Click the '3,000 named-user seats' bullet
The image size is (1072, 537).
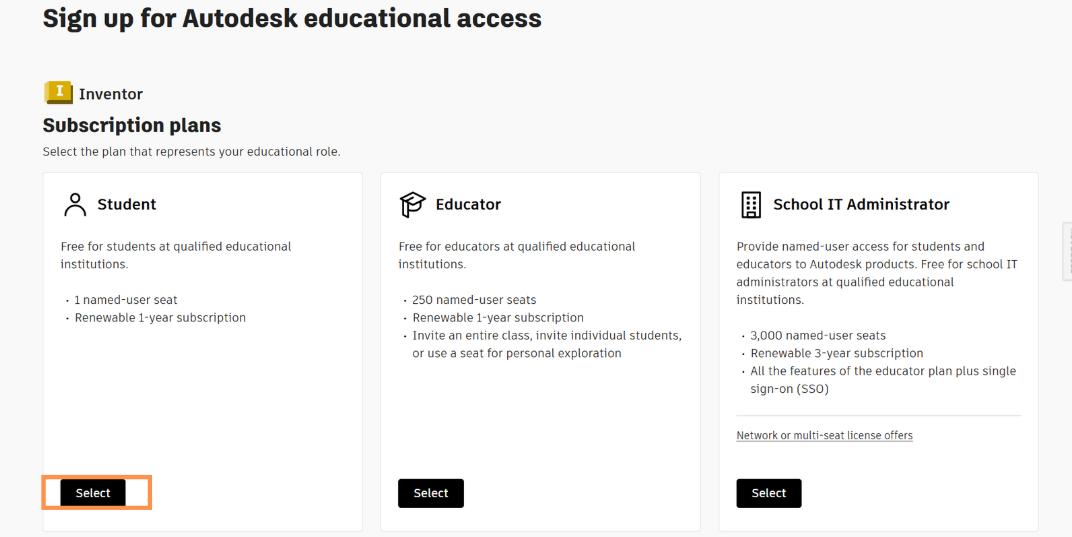[x=818, y=336]
